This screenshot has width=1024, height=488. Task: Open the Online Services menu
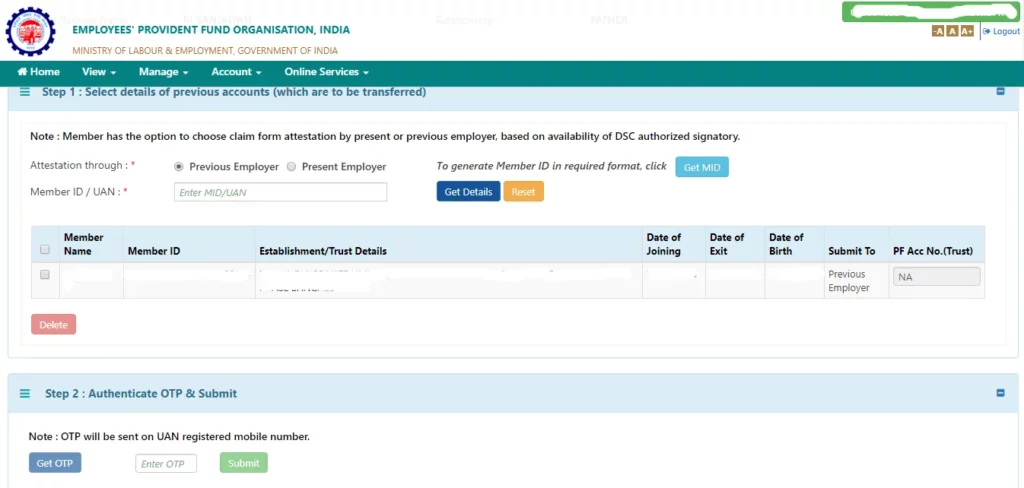[x=326, y=72]
